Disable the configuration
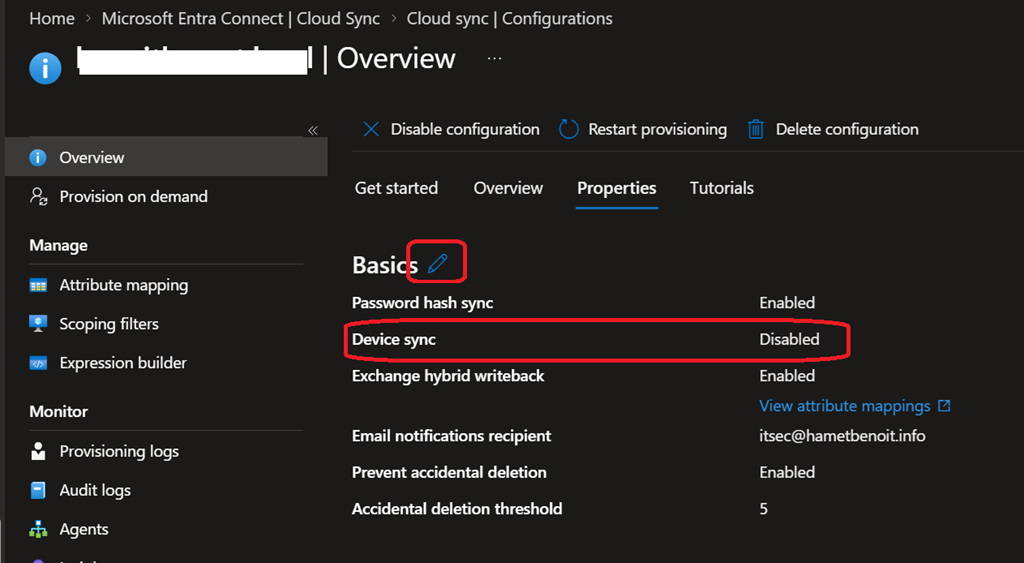1024x563 pixels. 452,129
